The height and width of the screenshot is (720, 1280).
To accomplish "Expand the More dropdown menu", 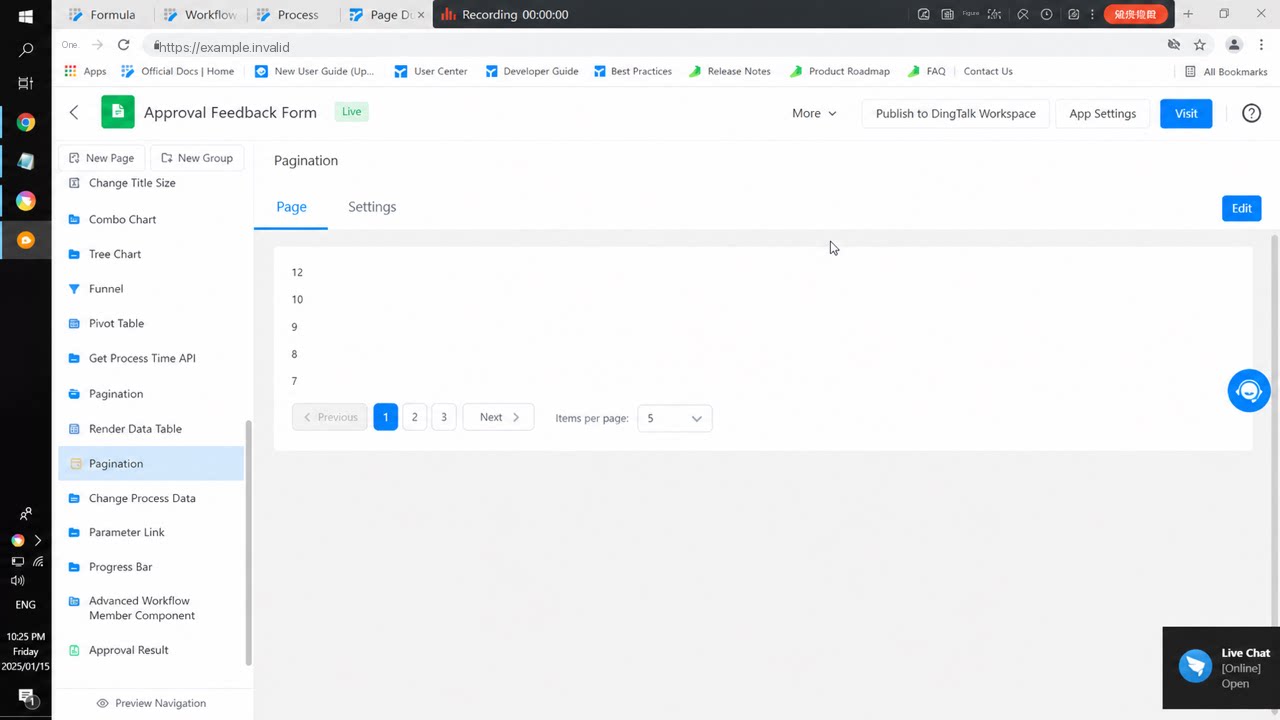I will (x=814, y=113).
